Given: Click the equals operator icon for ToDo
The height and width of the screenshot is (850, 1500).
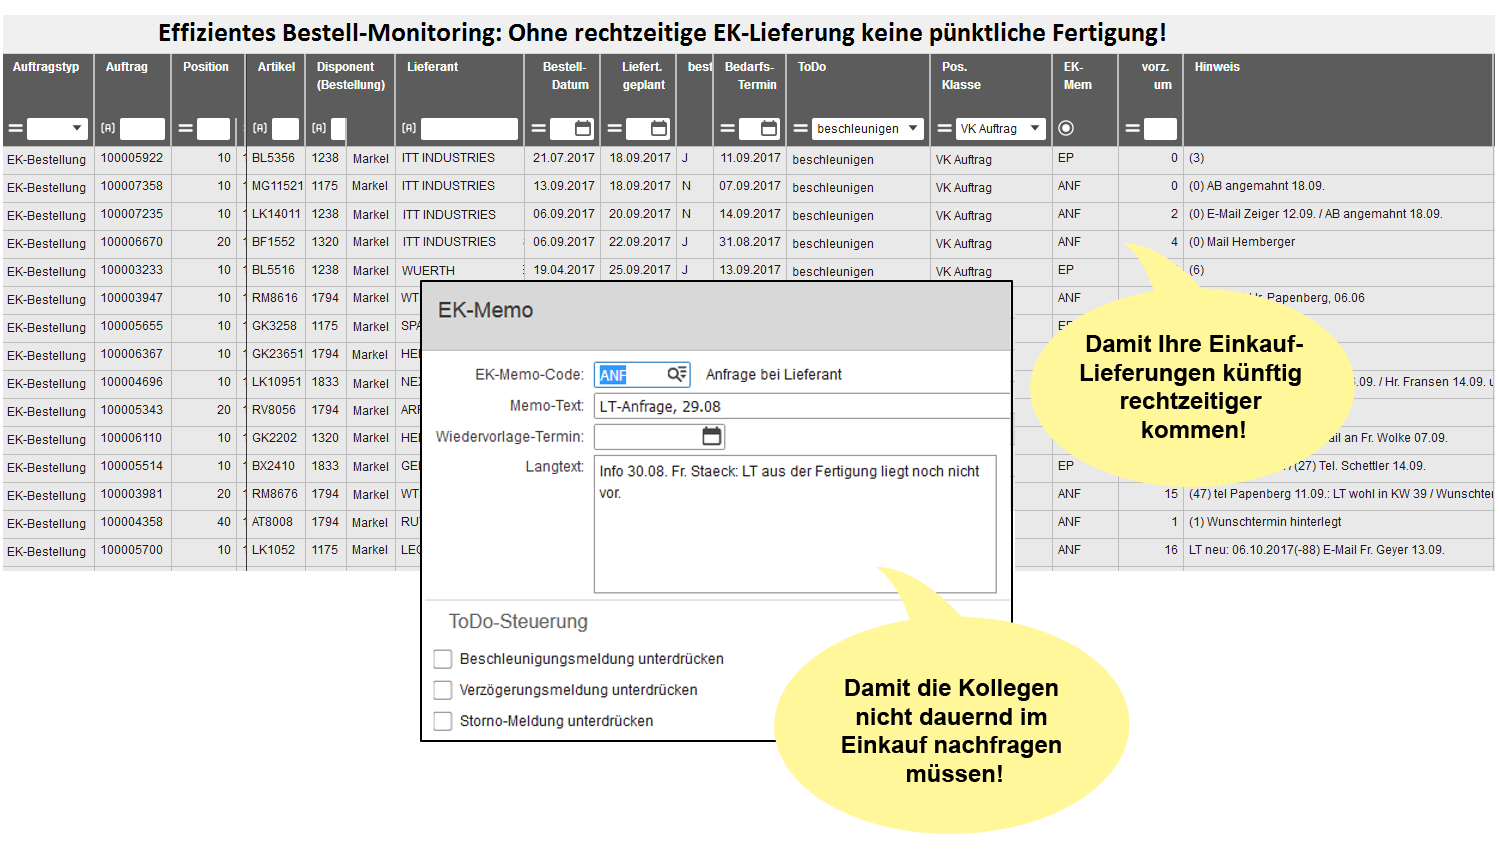Looking at the screenshot, I should coord(800,128).
